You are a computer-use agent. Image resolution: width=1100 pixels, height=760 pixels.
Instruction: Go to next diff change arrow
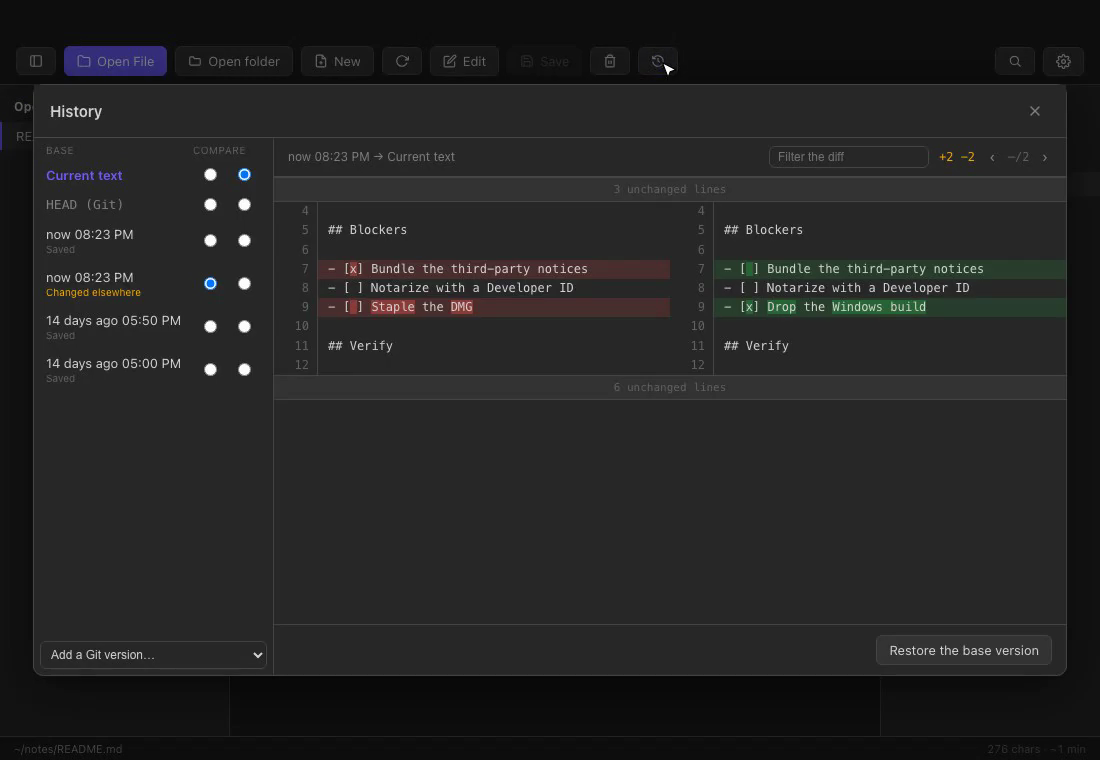(1045, 157)
